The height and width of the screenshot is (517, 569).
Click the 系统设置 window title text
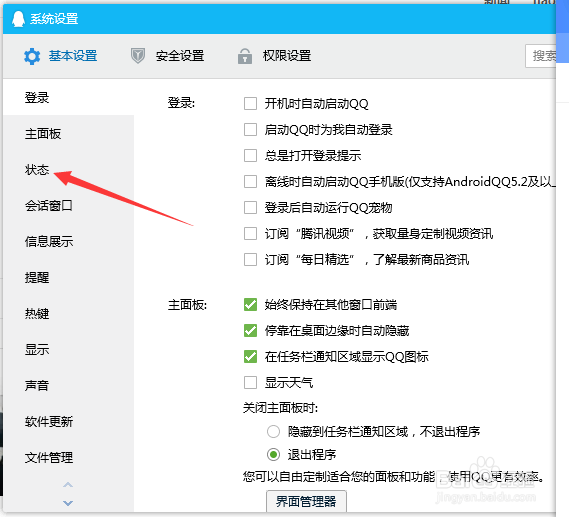54,19
